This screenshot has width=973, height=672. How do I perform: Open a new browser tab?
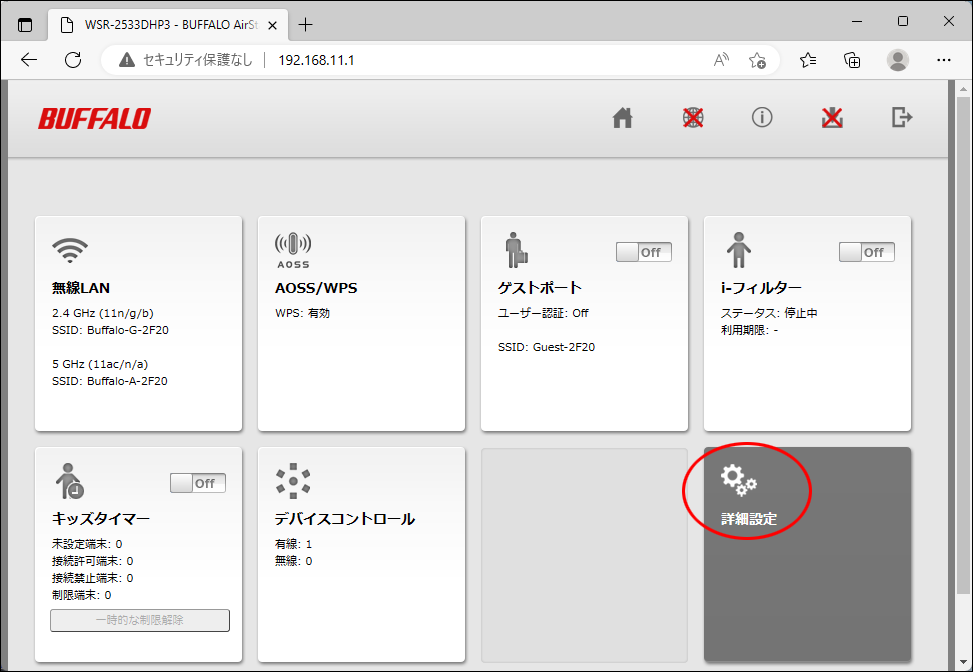[x=305, y=25]
